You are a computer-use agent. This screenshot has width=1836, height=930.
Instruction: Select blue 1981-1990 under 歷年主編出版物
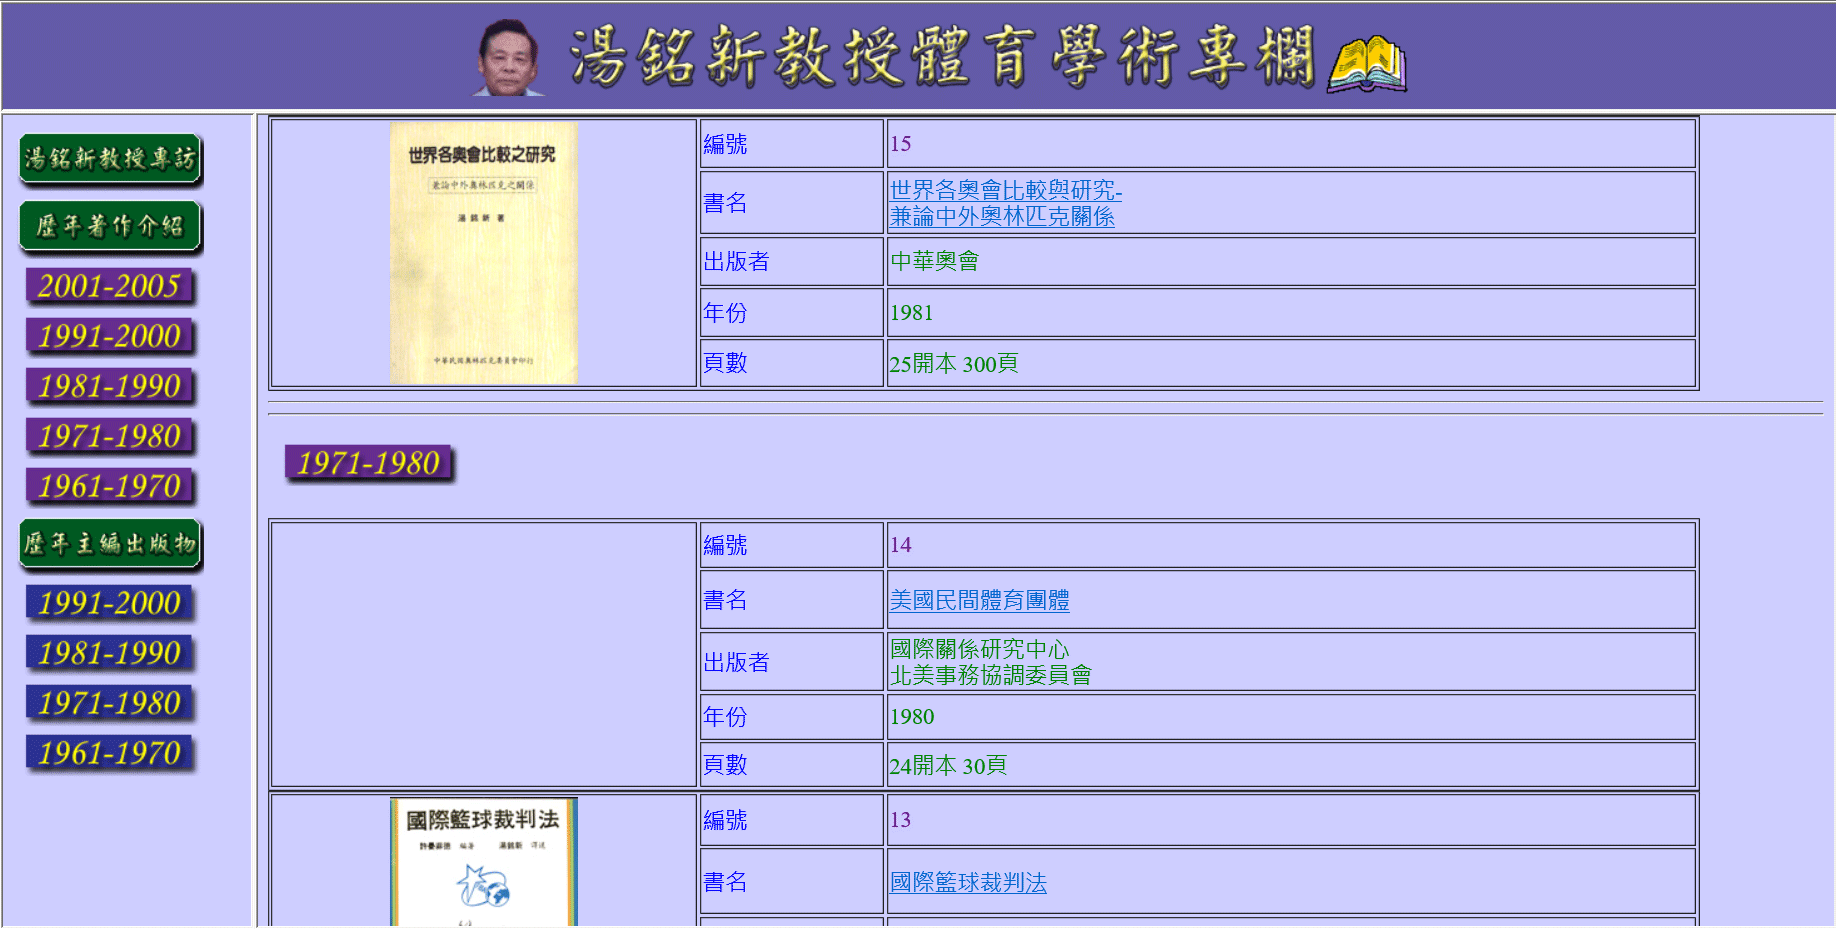[x=110, y=654]
